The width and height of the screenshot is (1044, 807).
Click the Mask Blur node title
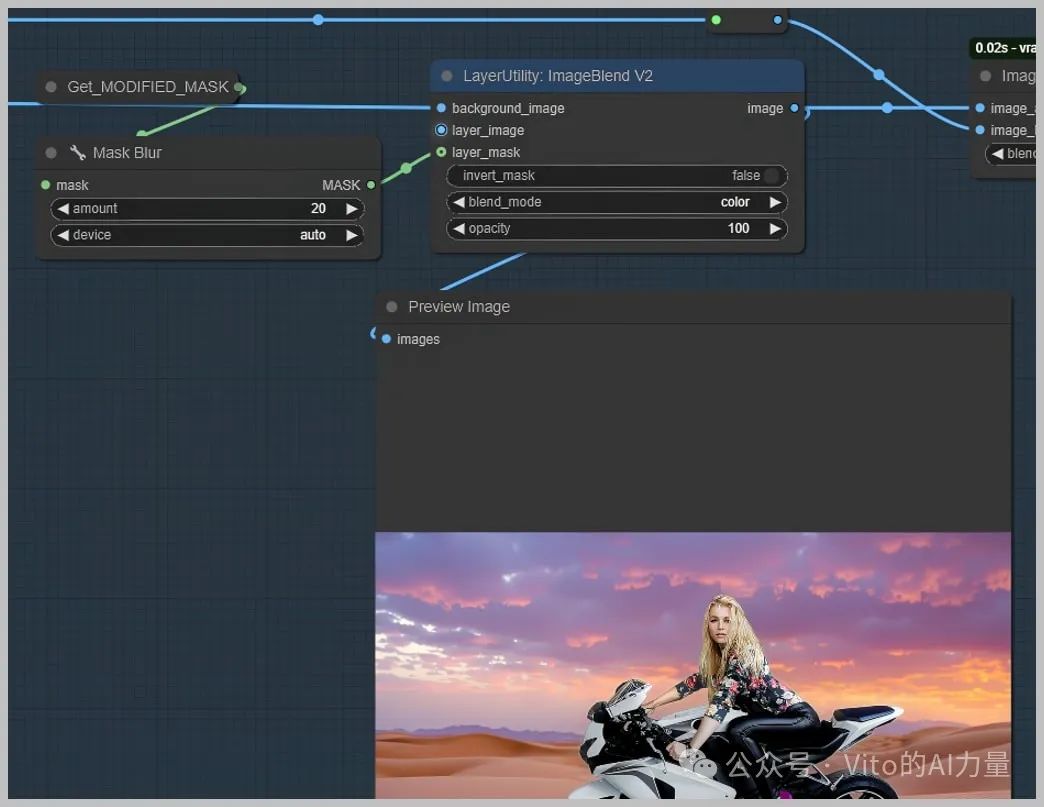point(127,152)
